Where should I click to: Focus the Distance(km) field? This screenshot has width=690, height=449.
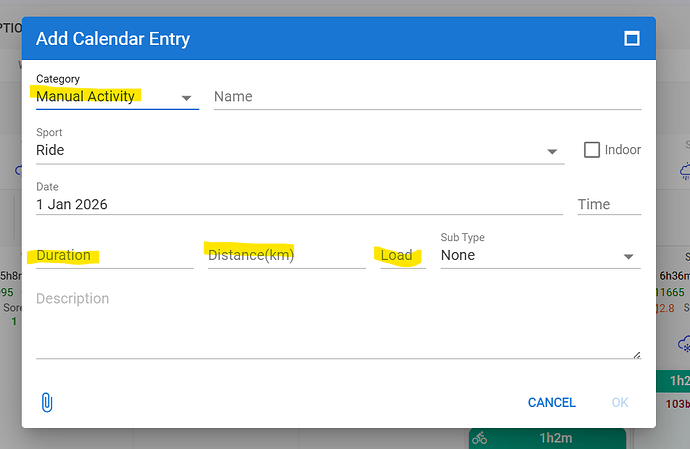pos(286,256)
